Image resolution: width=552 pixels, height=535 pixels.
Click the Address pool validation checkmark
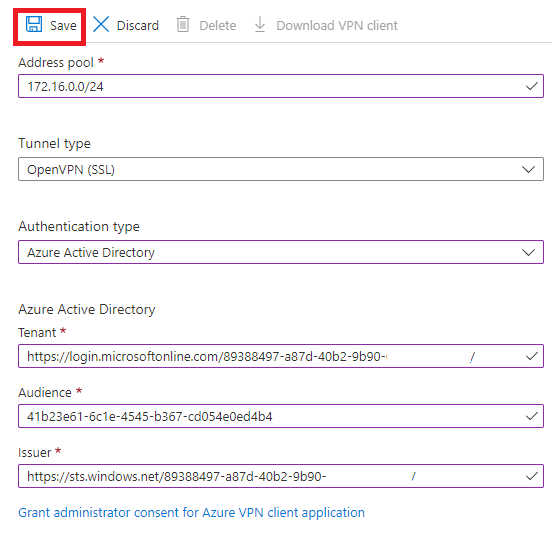click(532, 86)
